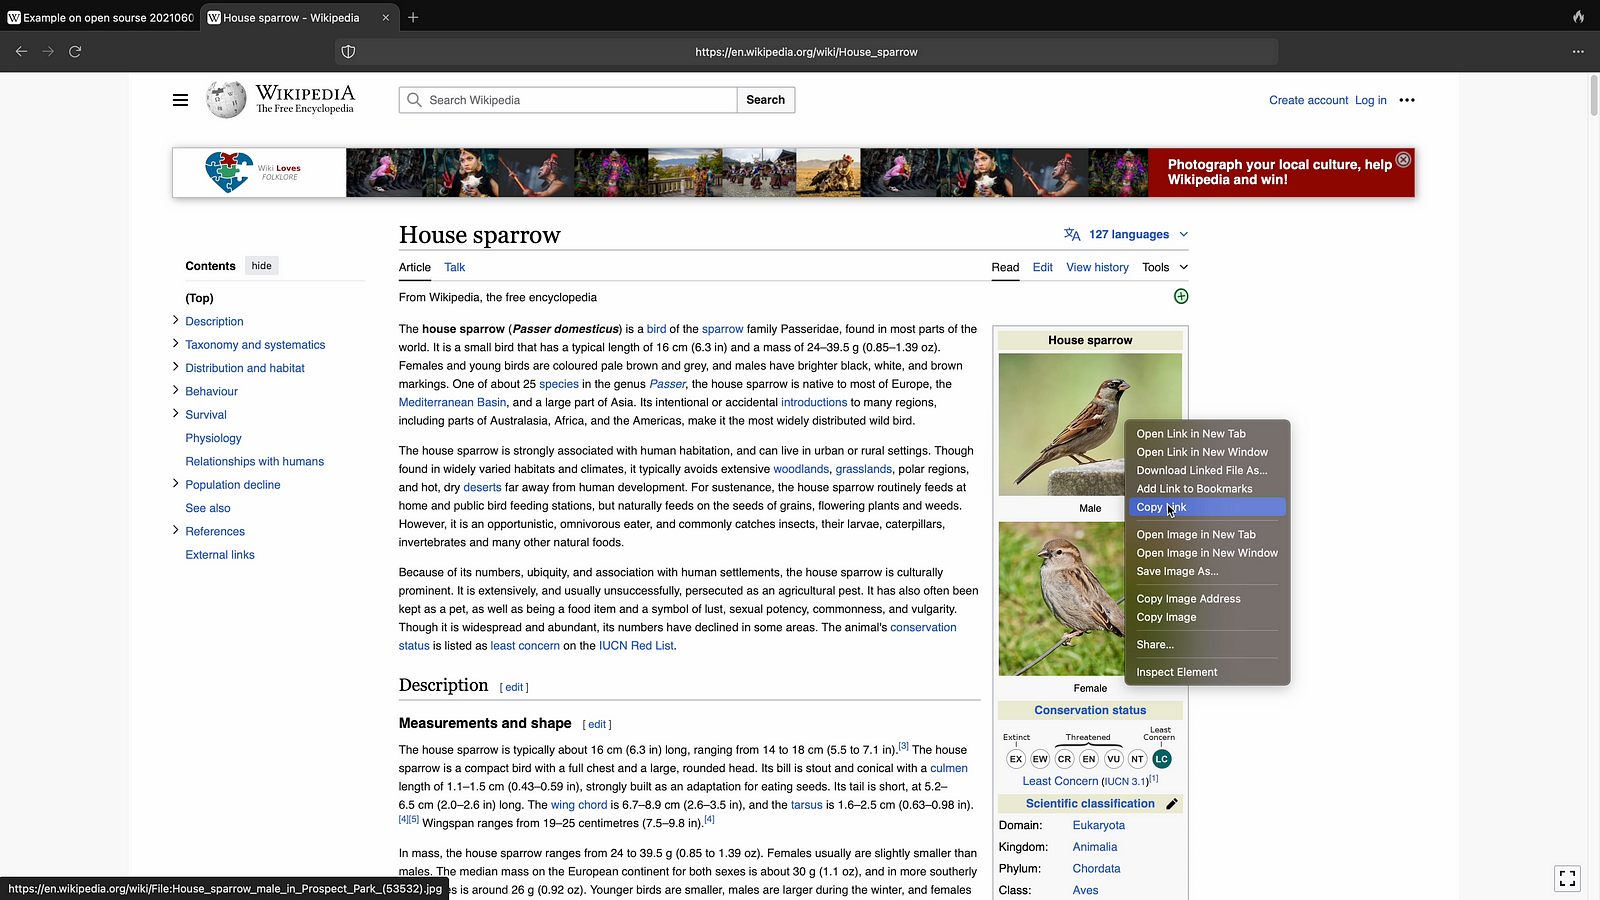Open the personal tools three-dot menu
Screen dimensions: 1600x900
[1407, 100]
